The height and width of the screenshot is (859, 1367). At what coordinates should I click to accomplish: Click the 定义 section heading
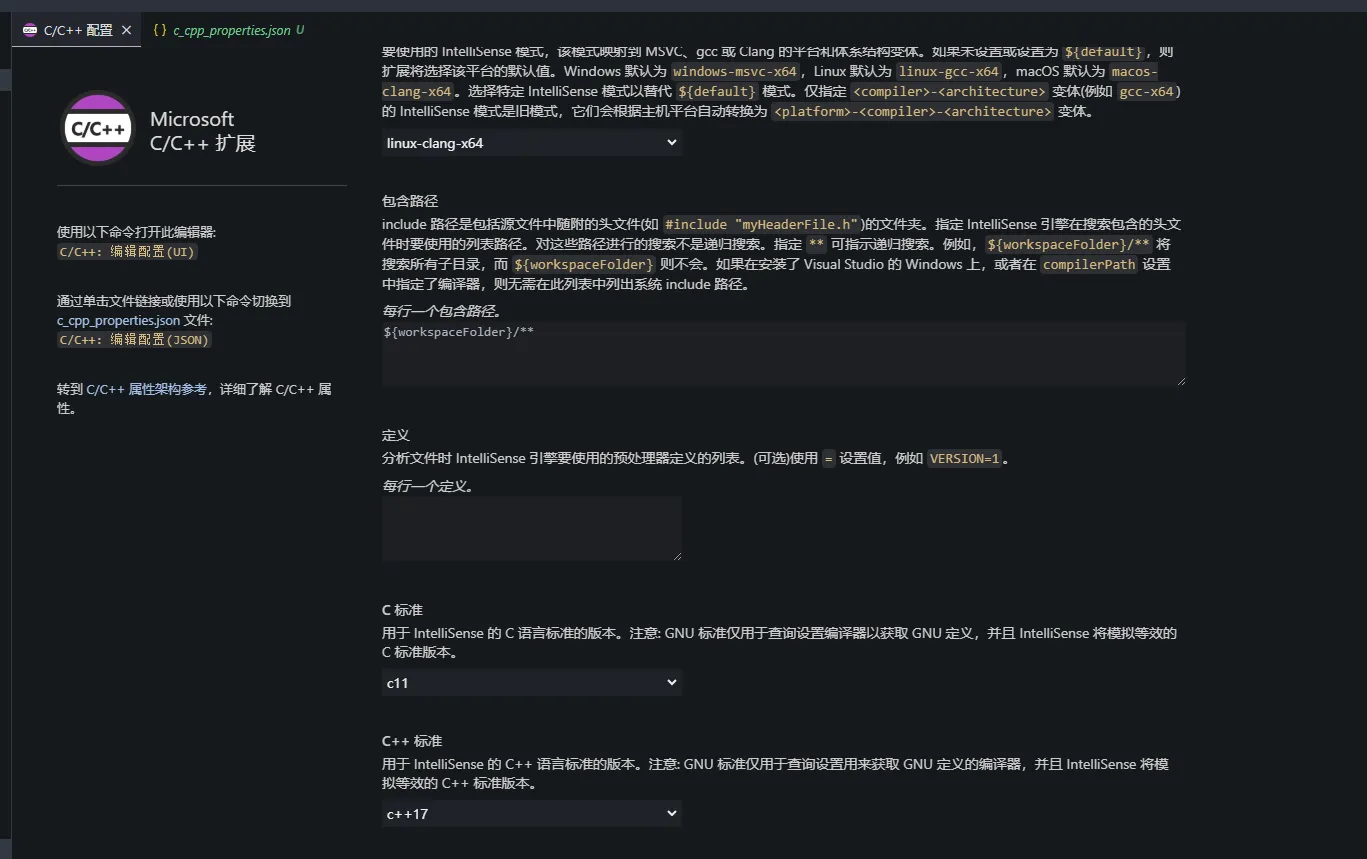(396, 435)
